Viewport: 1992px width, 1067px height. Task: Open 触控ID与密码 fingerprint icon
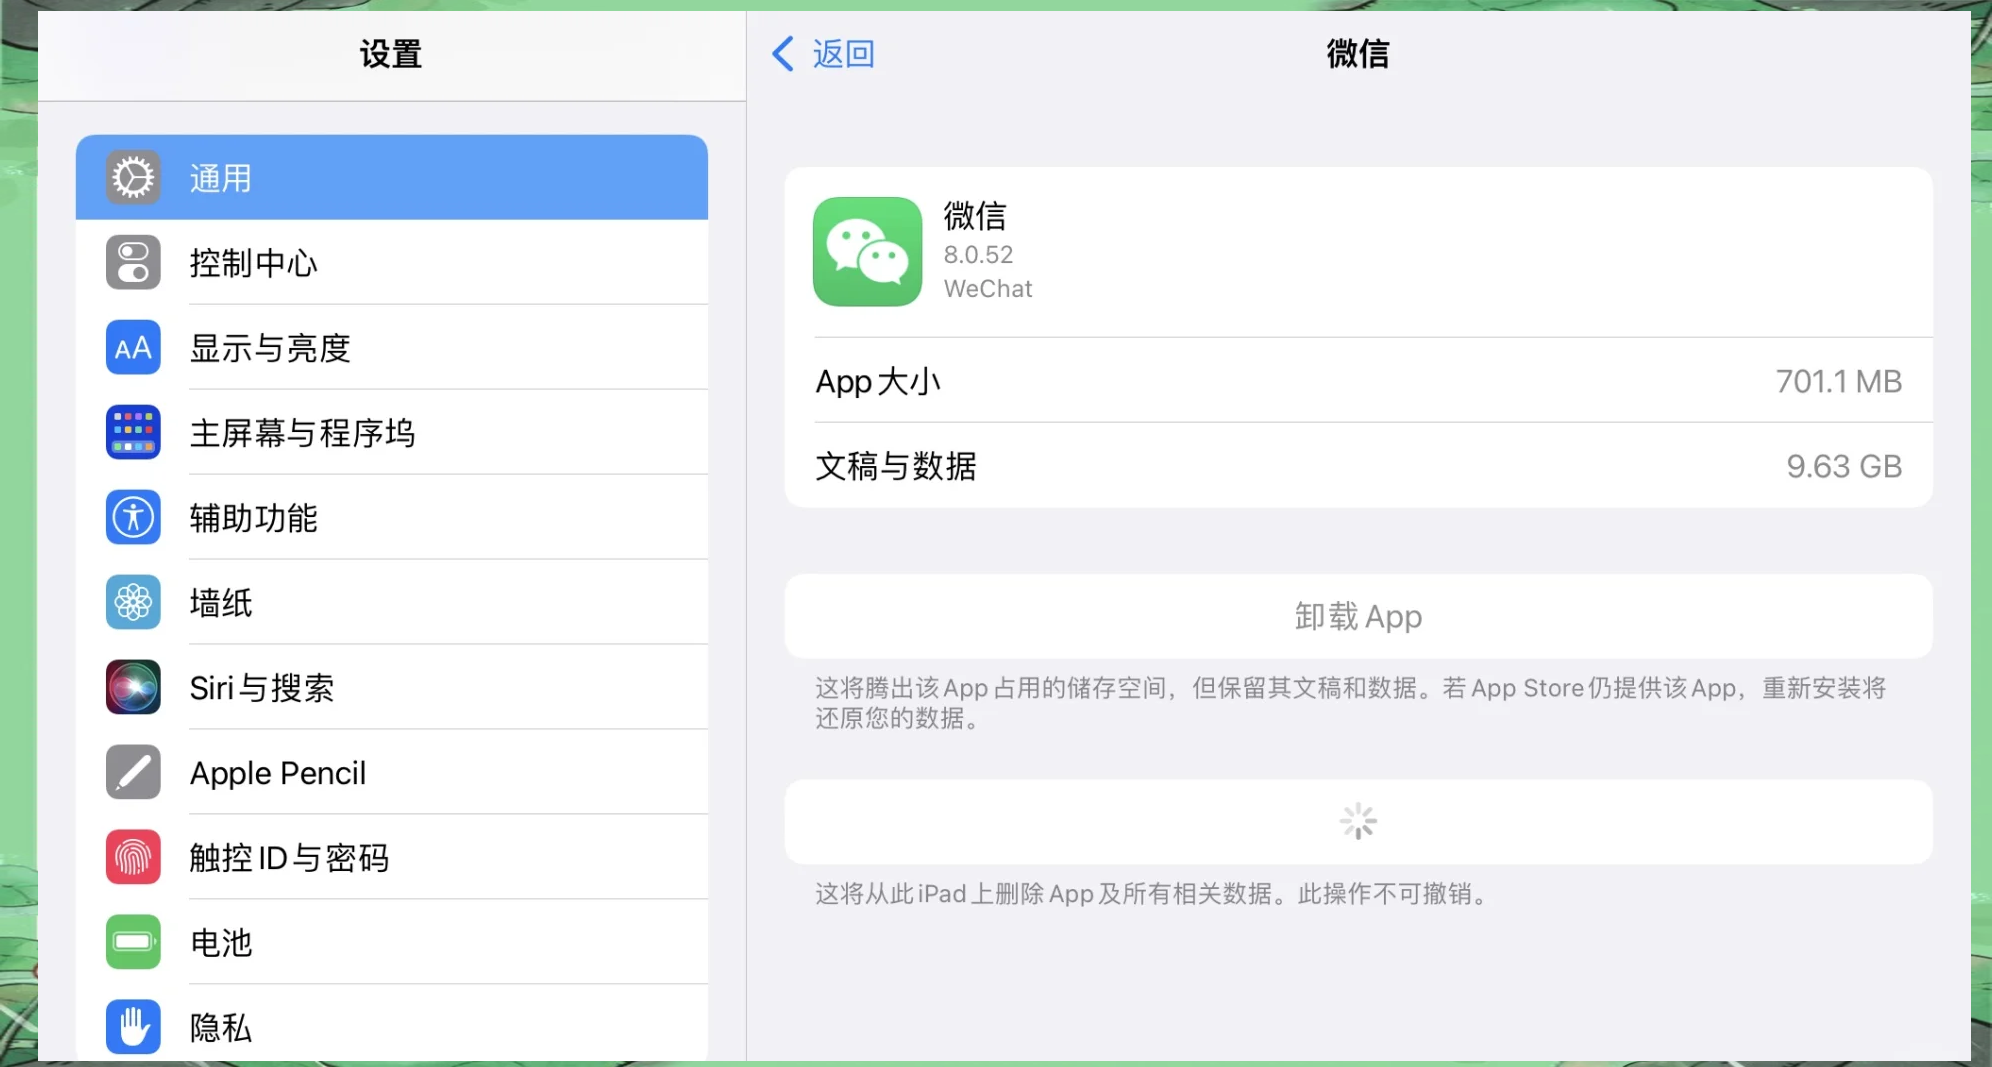click(x=133, y=857)
